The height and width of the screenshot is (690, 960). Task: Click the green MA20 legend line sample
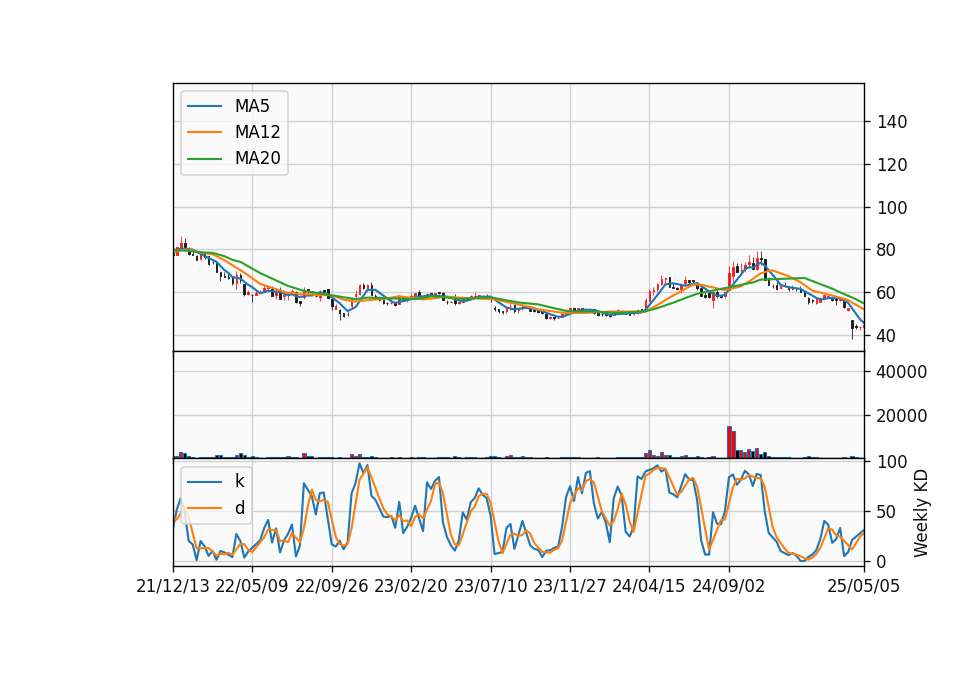(204, 159)
